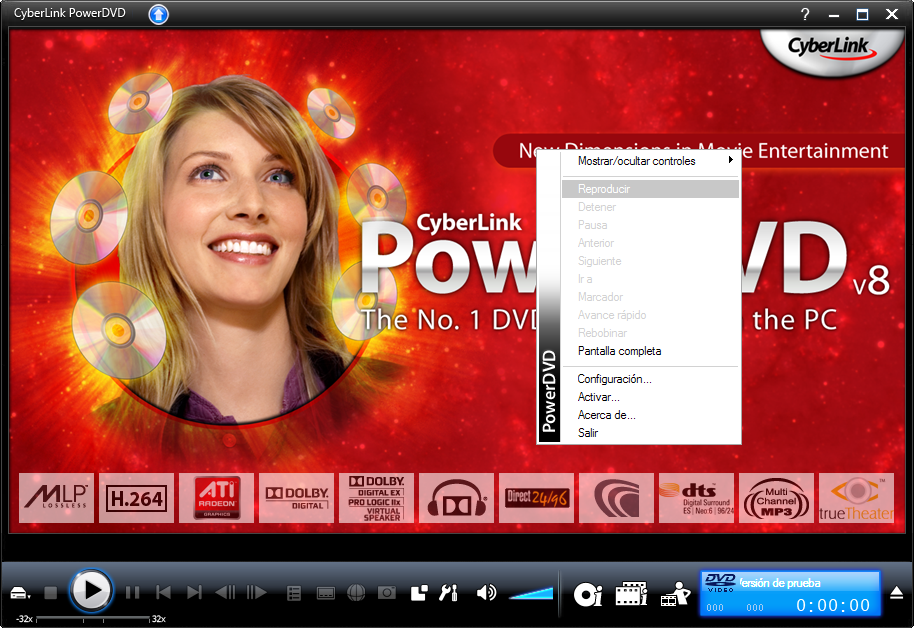Click the large Play button

[91, 590]
